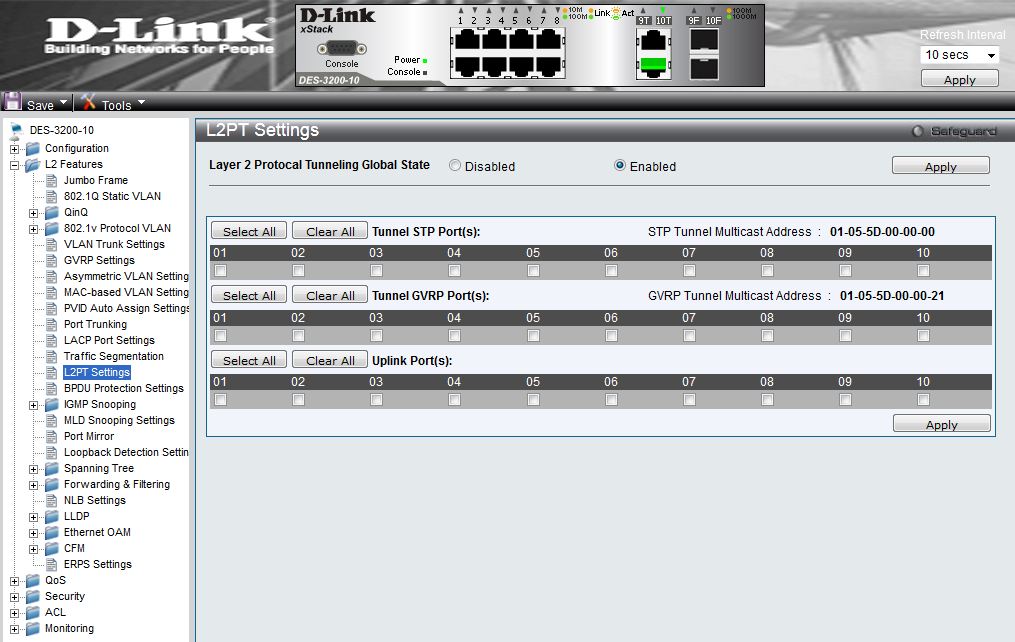This screenshot has height=642, width=1015.
Task: Click Clear All for Tunnel STP ports
Action: 330,231
